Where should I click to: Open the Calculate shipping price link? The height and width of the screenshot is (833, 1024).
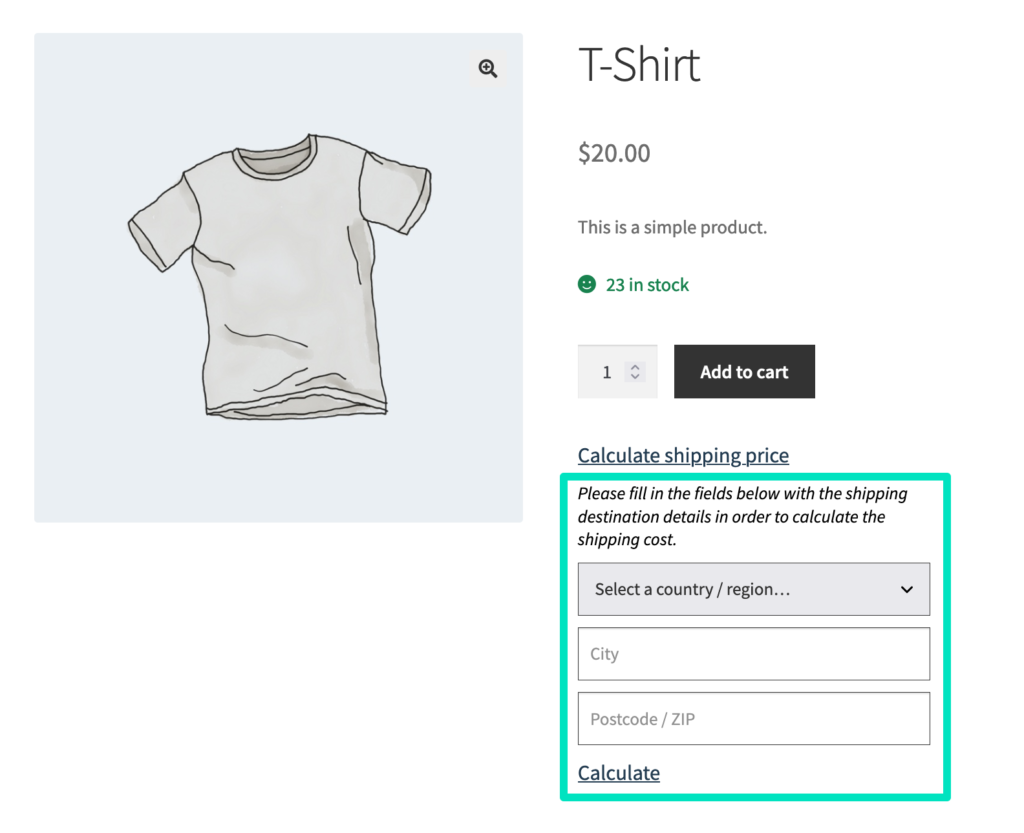683,456
